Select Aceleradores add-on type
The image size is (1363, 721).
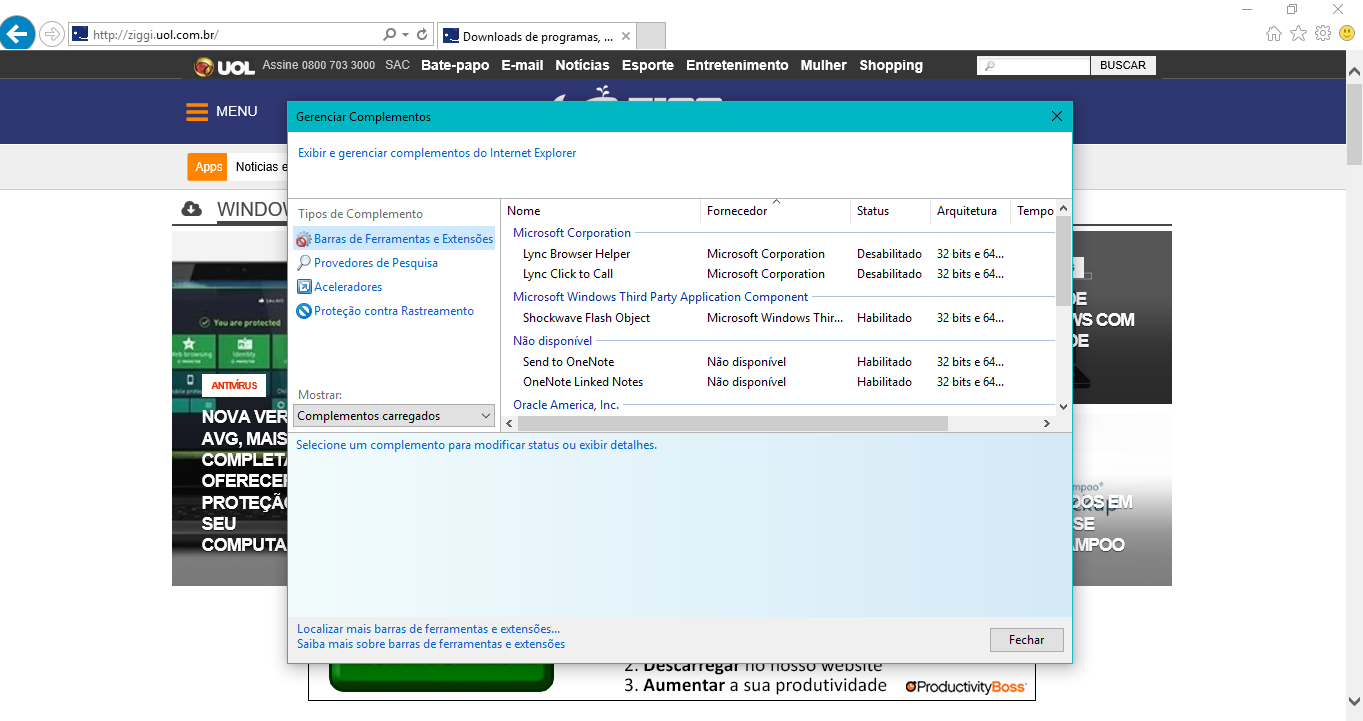(x=339, y=287)
